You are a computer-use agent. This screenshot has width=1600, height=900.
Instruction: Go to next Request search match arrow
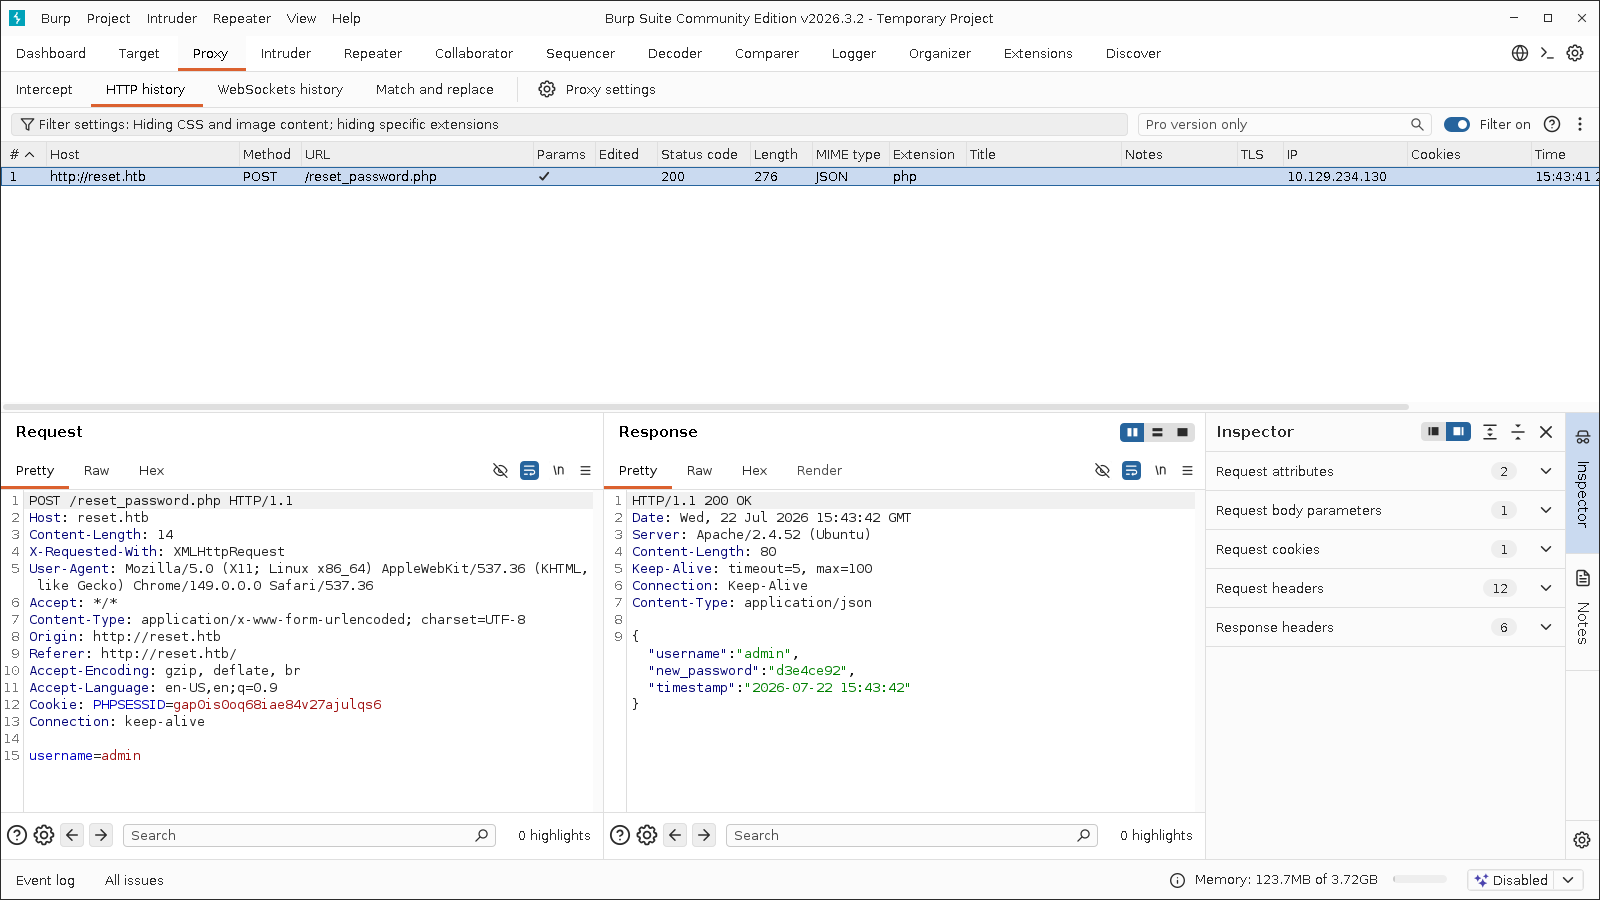click(101, 835)
